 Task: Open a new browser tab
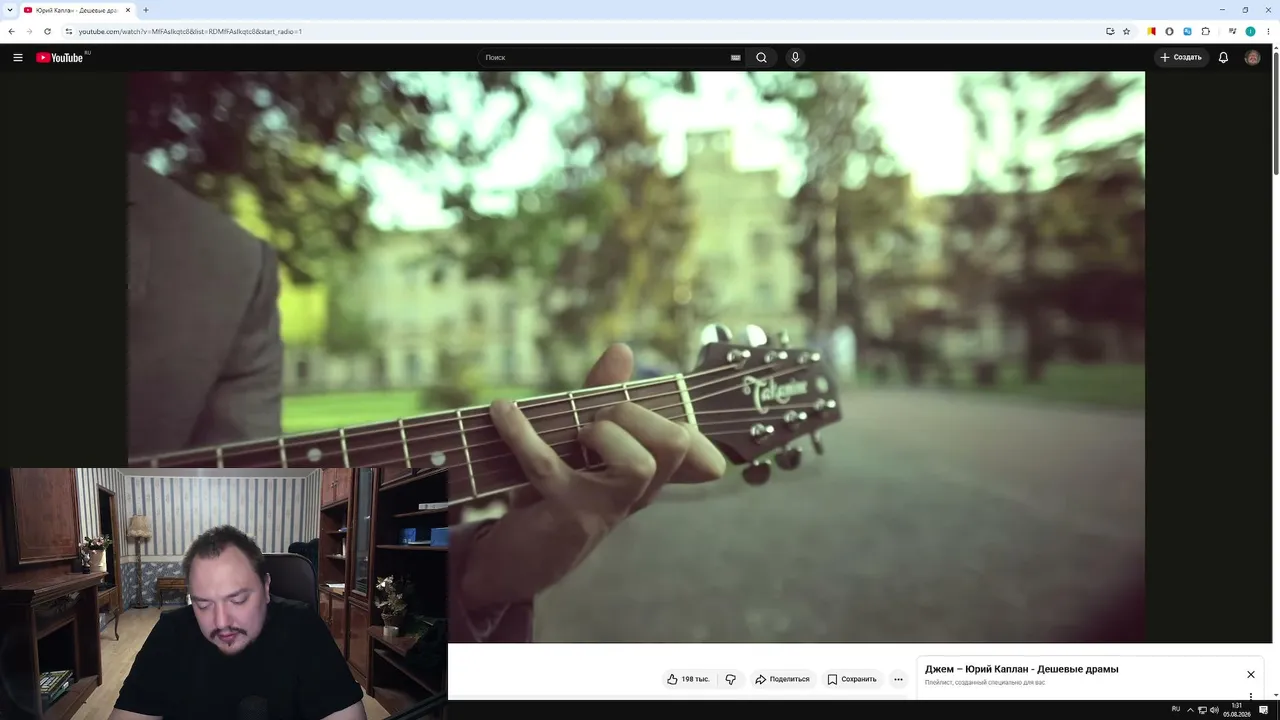tap(146, 10)
